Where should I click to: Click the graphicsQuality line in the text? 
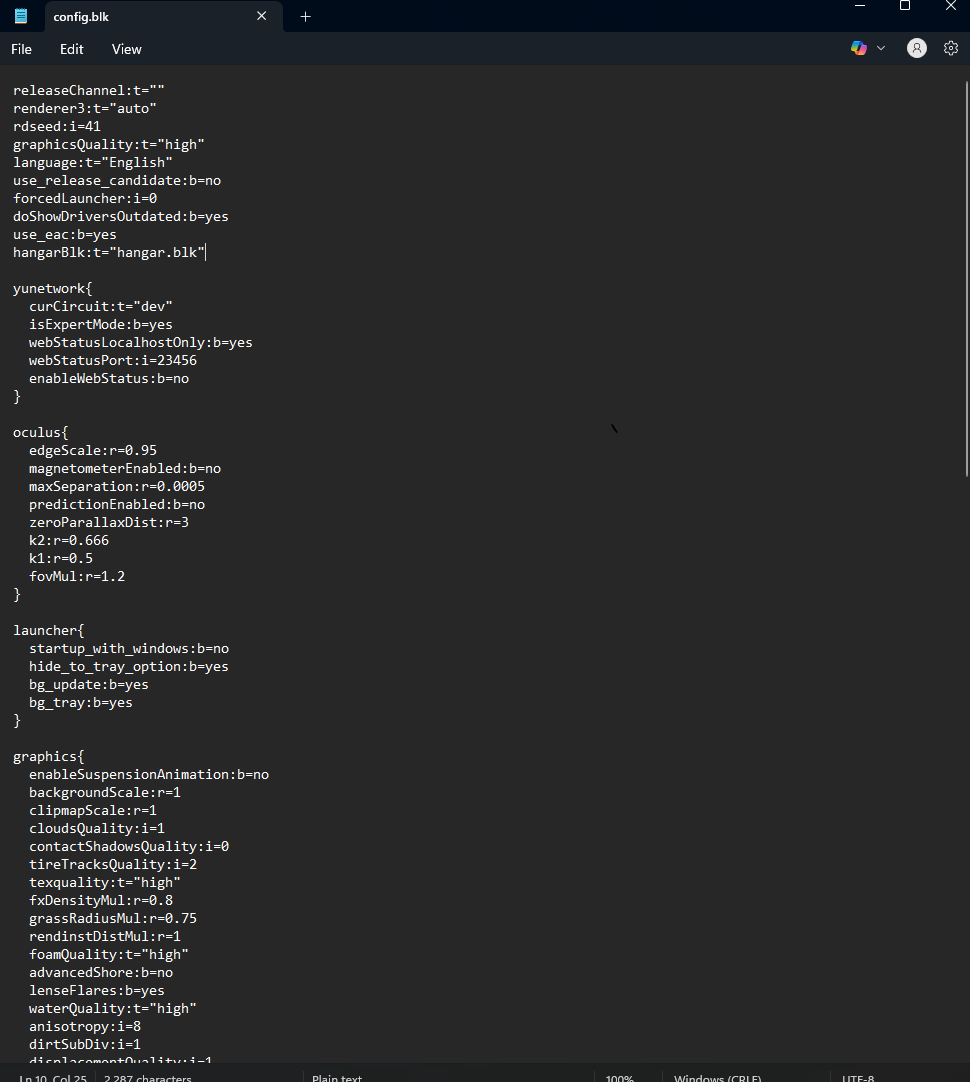(109, 145)
